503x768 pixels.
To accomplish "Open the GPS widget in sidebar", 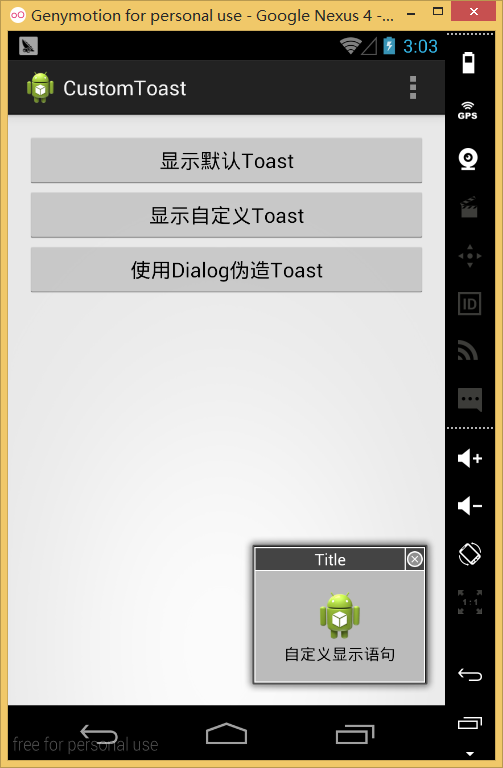I will coord(468,111).
